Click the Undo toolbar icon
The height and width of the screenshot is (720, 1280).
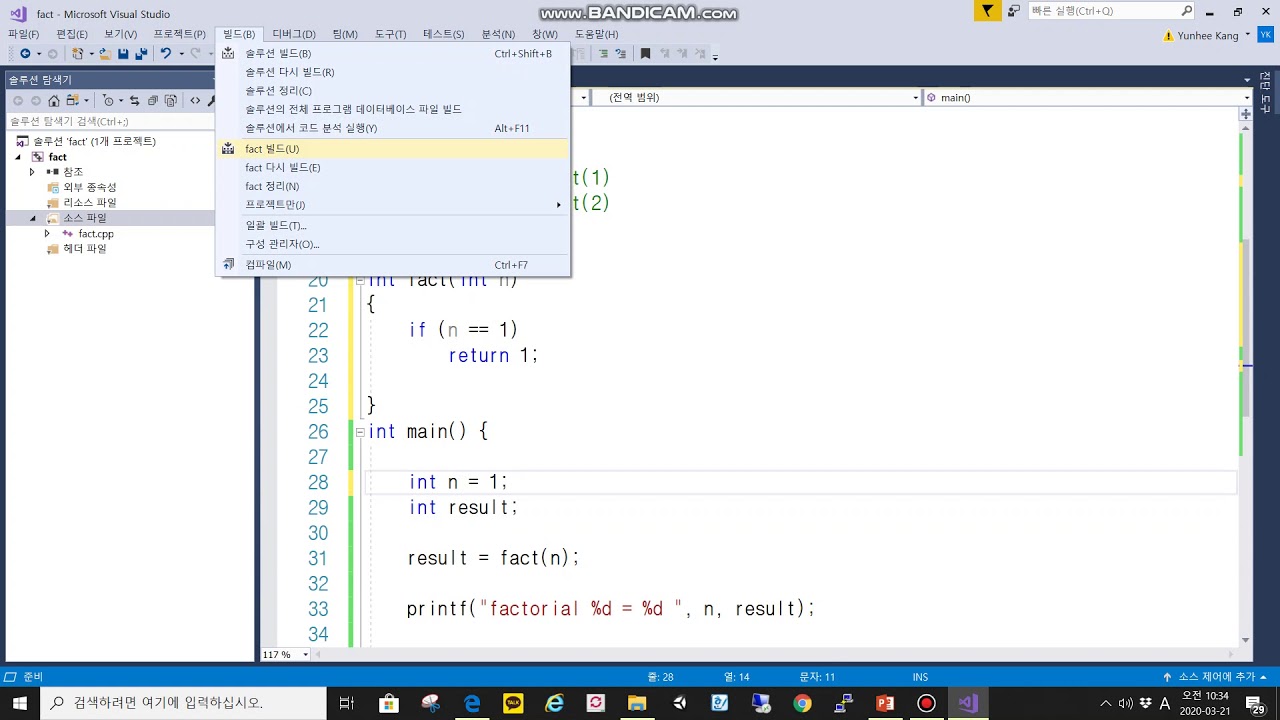click(166, 54)
